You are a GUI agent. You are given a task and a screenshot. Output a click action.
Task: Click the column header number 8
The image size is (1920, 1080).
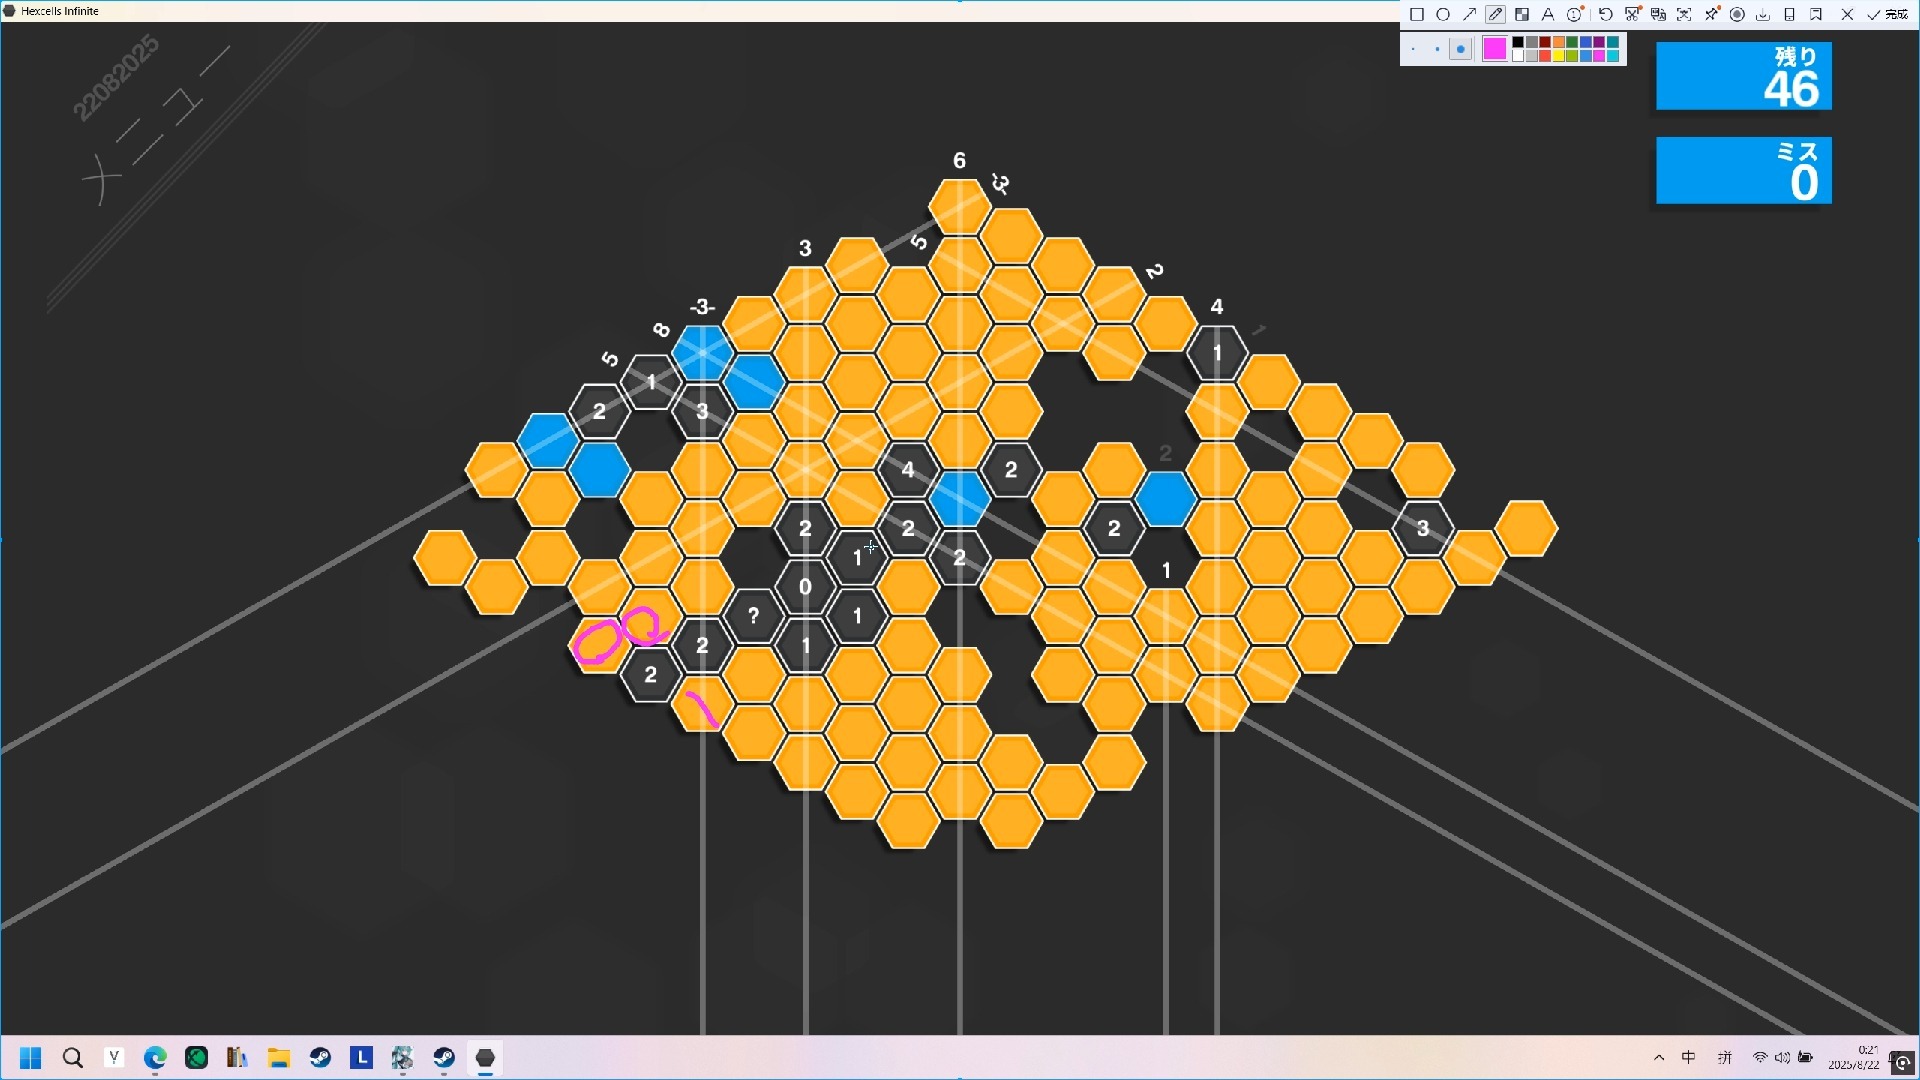click(x=661, y=330)
